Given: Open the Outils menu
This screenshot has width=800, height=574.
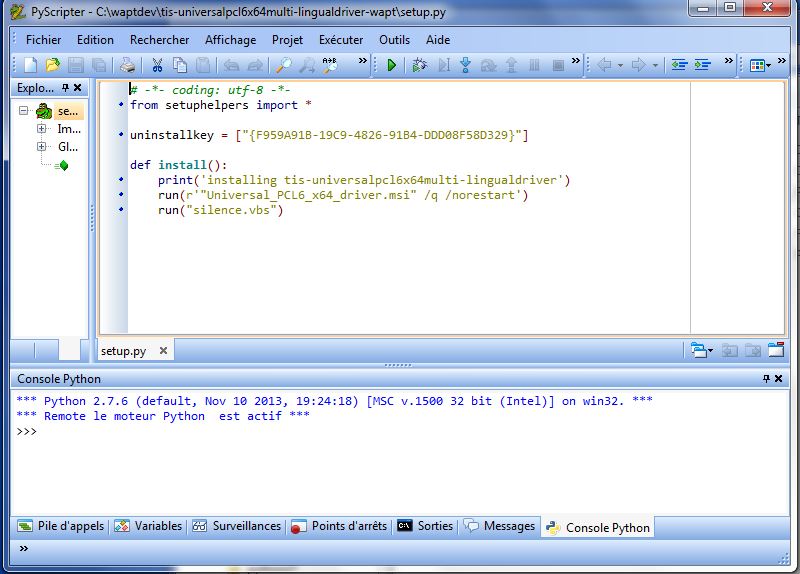Looking at the screenshot, I should coord(394,40).
